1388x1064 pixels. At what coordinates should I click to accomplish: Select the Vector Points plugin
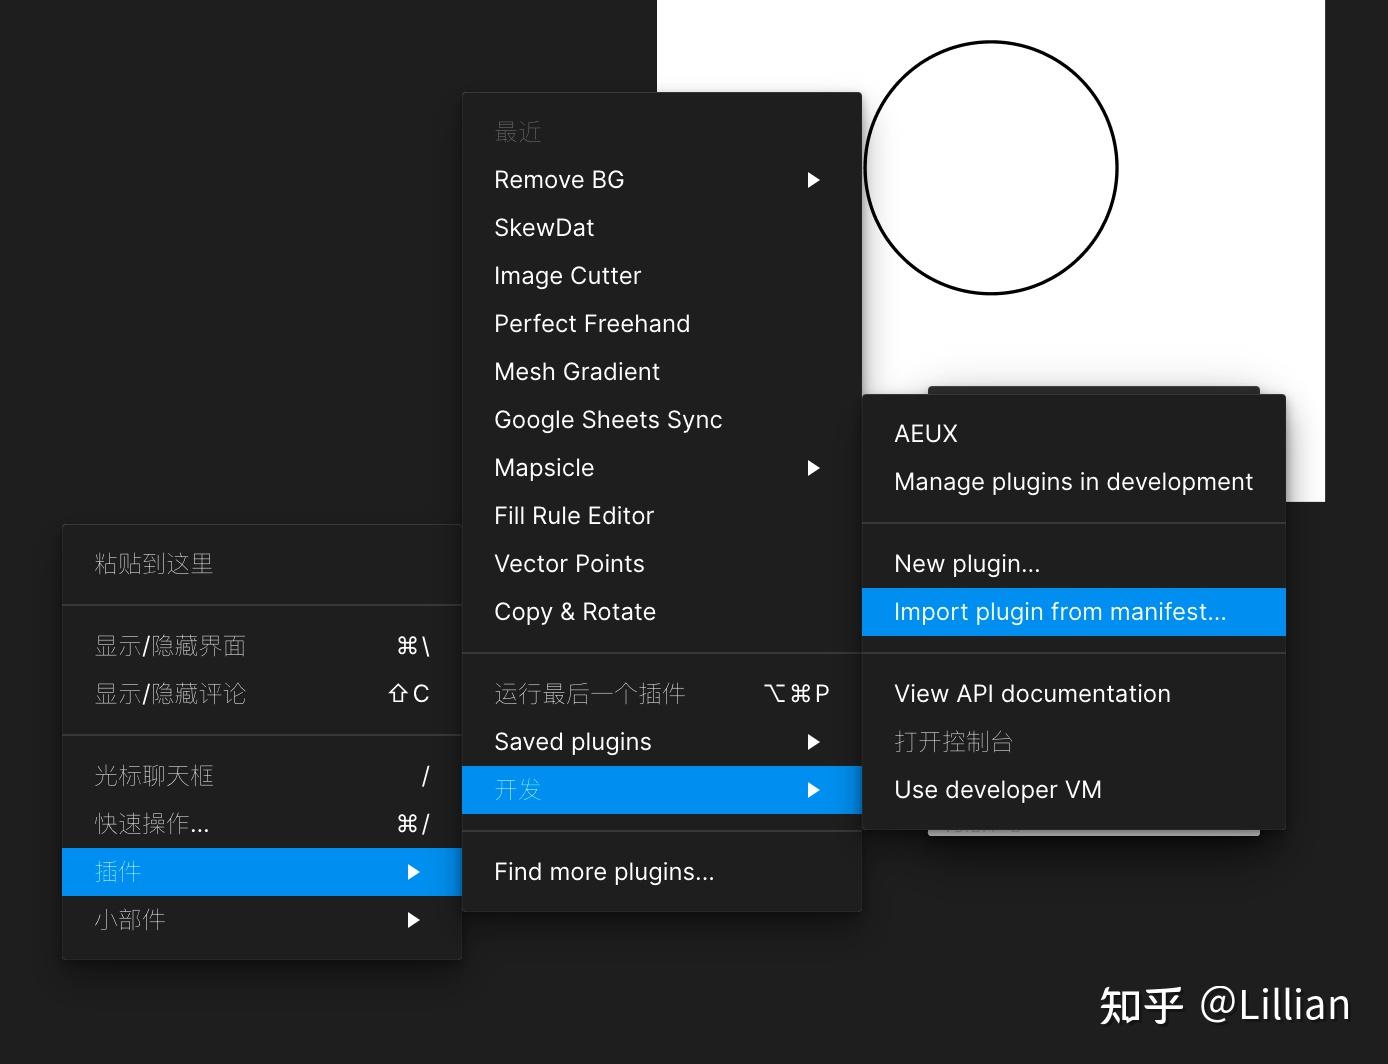tap(569, 563)
